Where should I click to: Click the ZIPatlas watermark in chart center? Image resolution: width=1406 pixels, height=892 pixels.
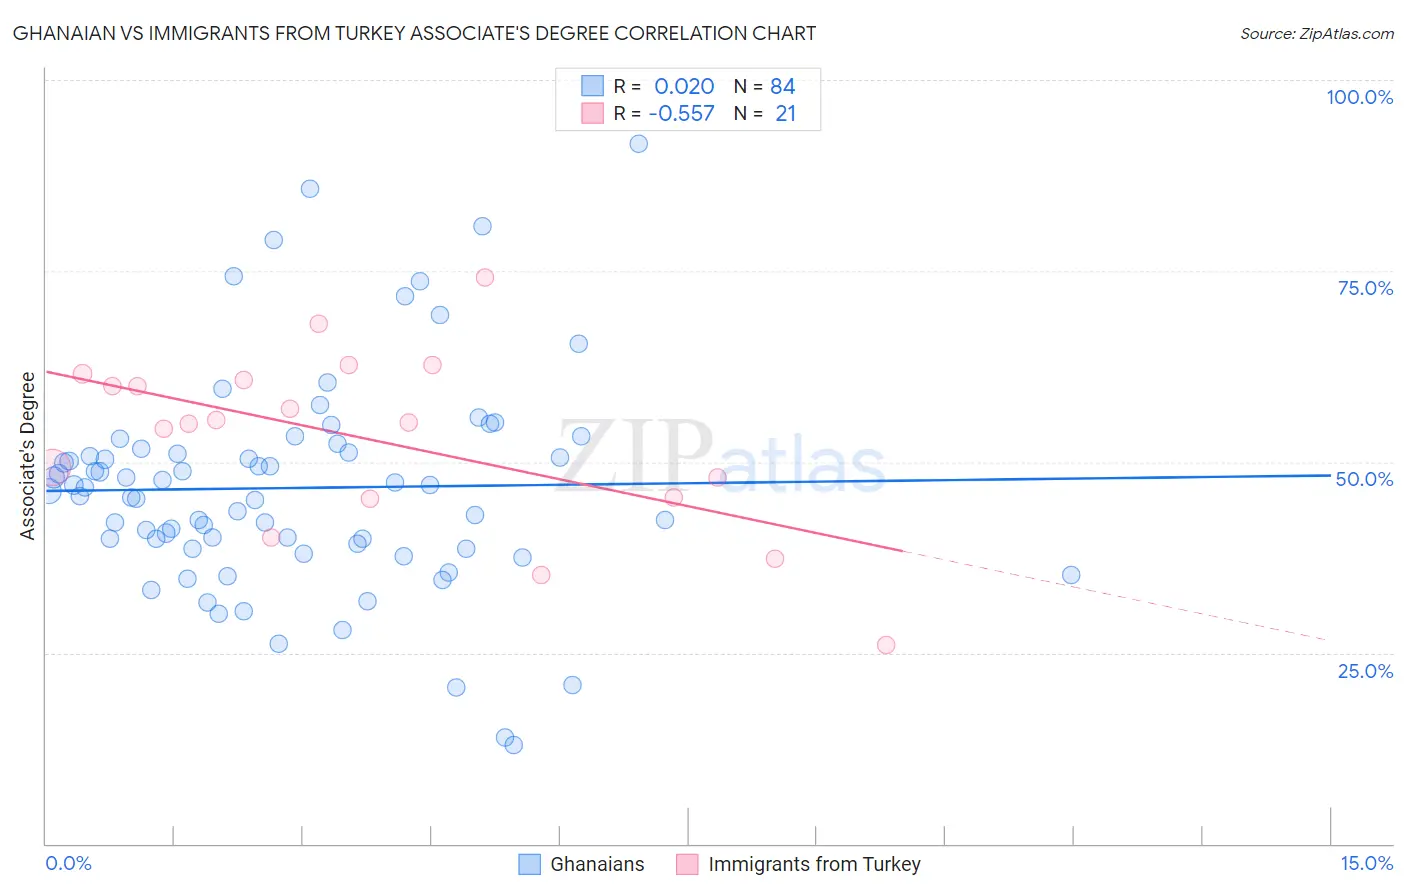(720, 455)
